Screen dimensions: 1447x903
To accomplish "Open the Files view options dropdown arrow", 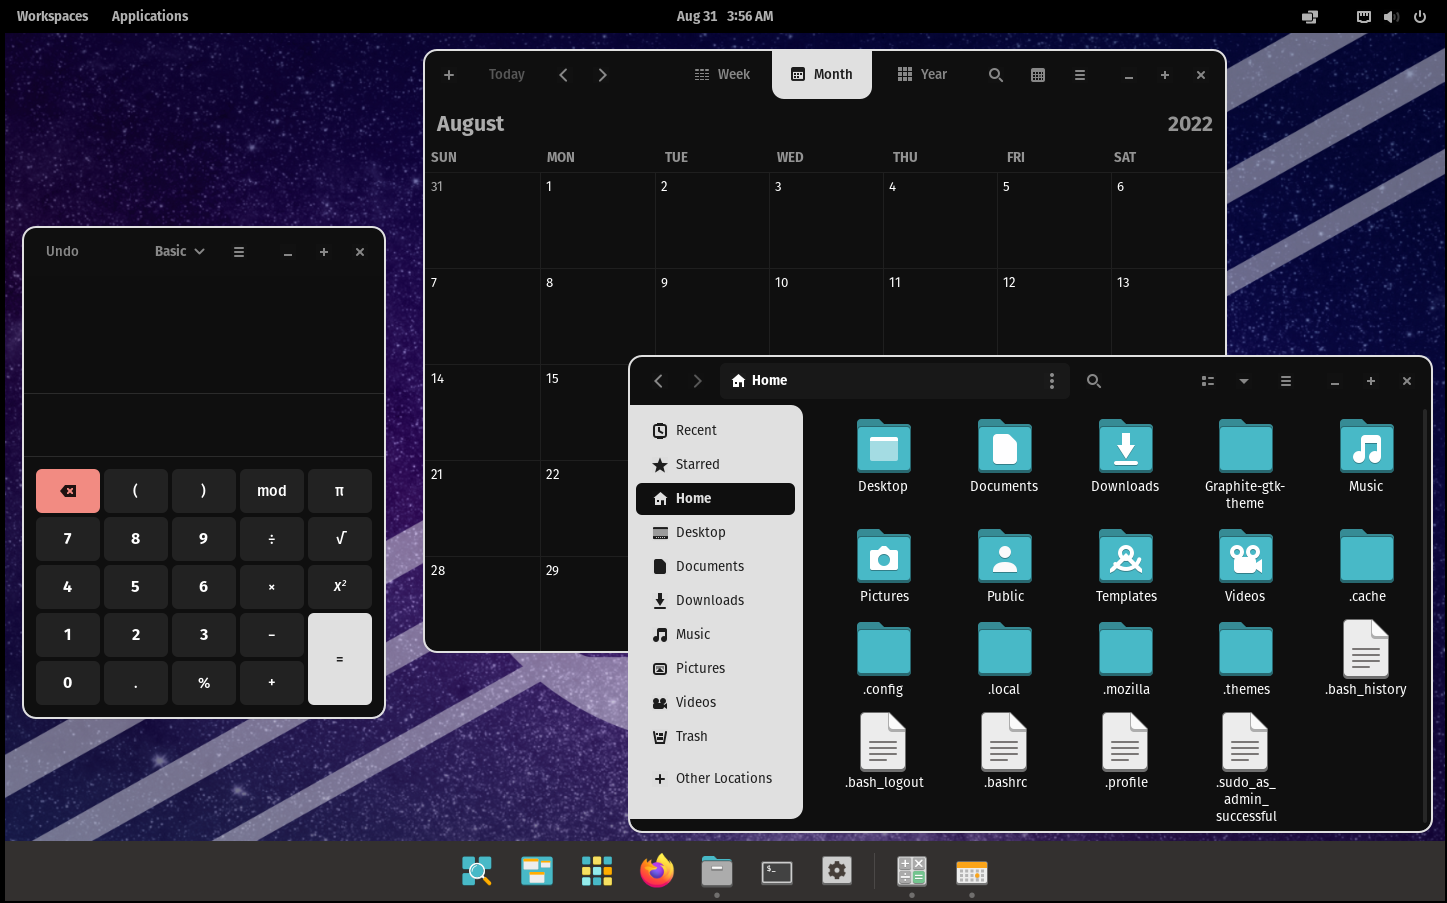I will coord(1243,381).
